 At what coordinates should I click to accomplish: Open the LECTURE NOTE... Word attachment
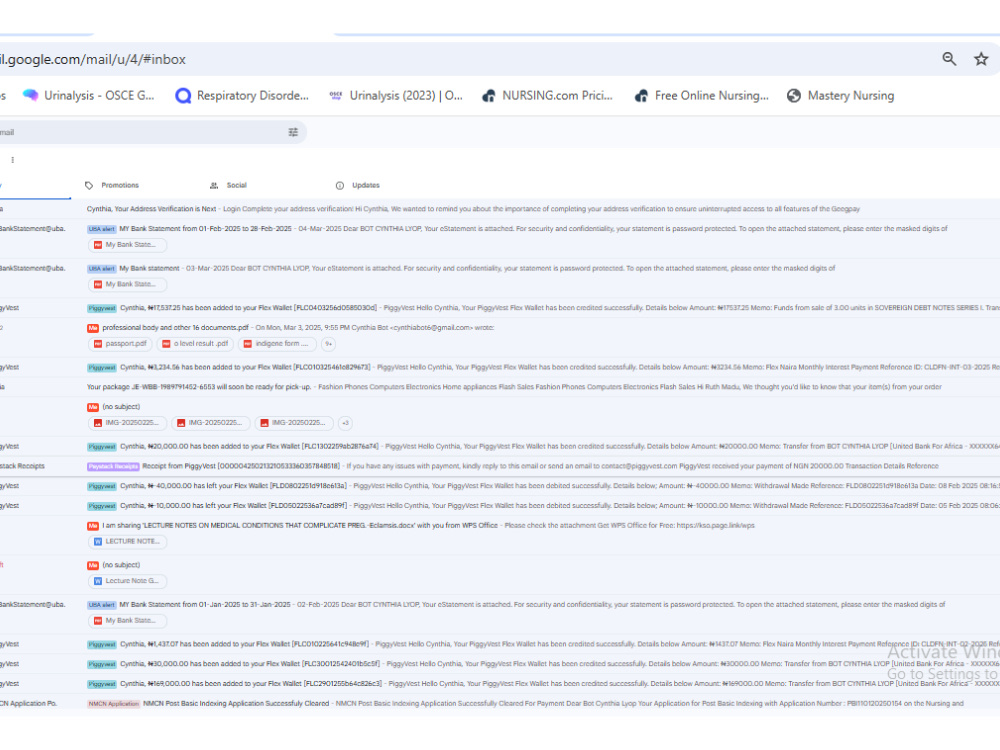(x=127, y=541)
